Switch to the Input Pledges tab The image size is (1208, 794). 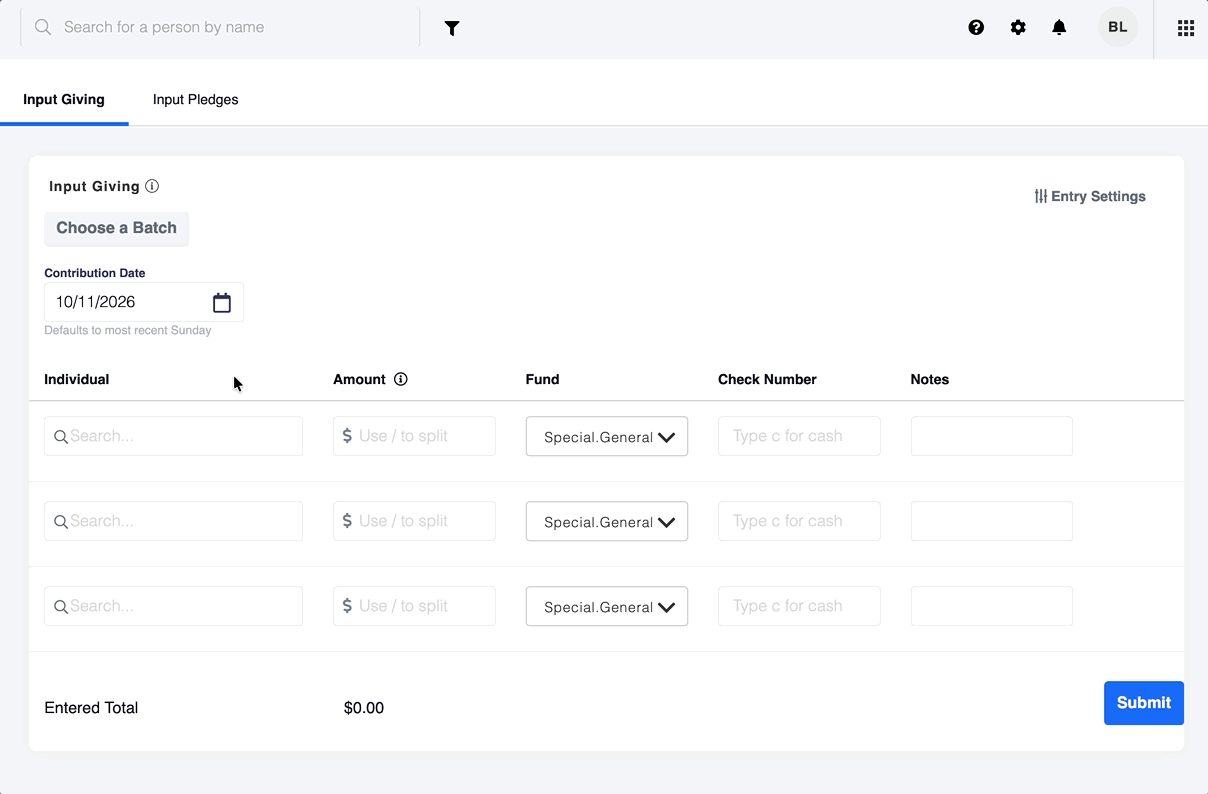pos(195,99)
